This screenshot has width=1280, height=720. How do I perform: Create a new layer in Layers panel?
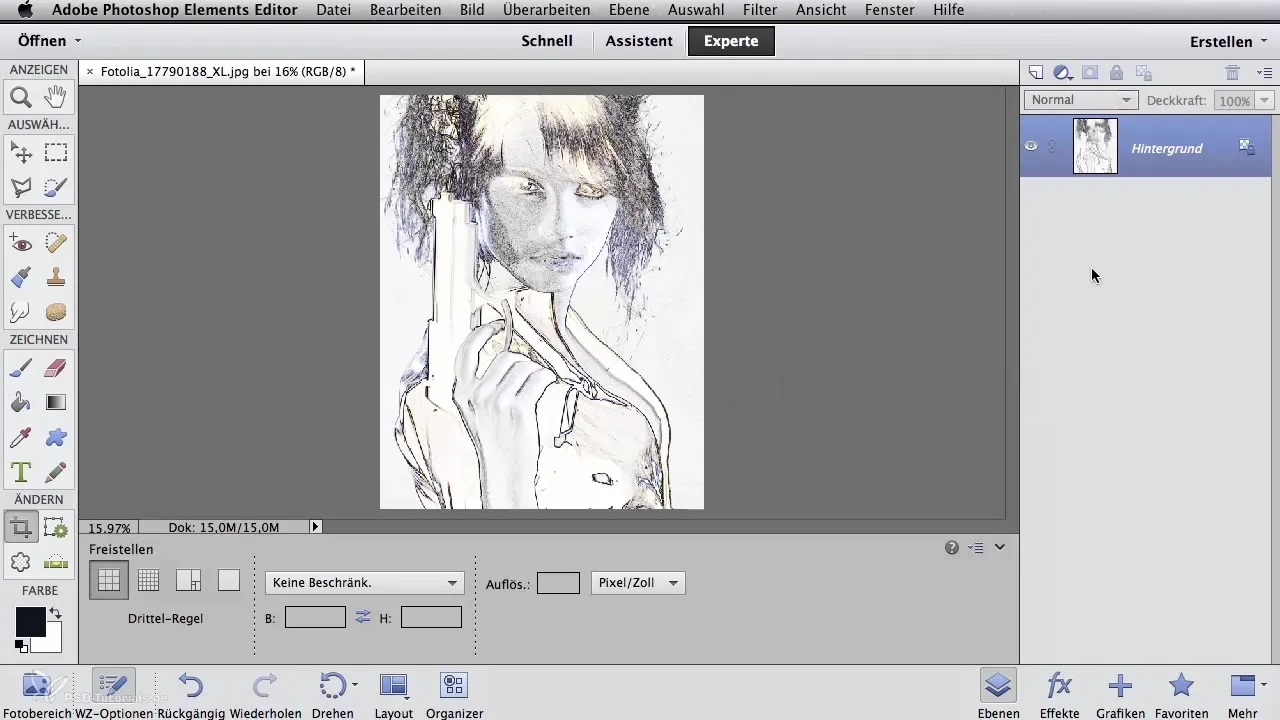pos(1036,73)
